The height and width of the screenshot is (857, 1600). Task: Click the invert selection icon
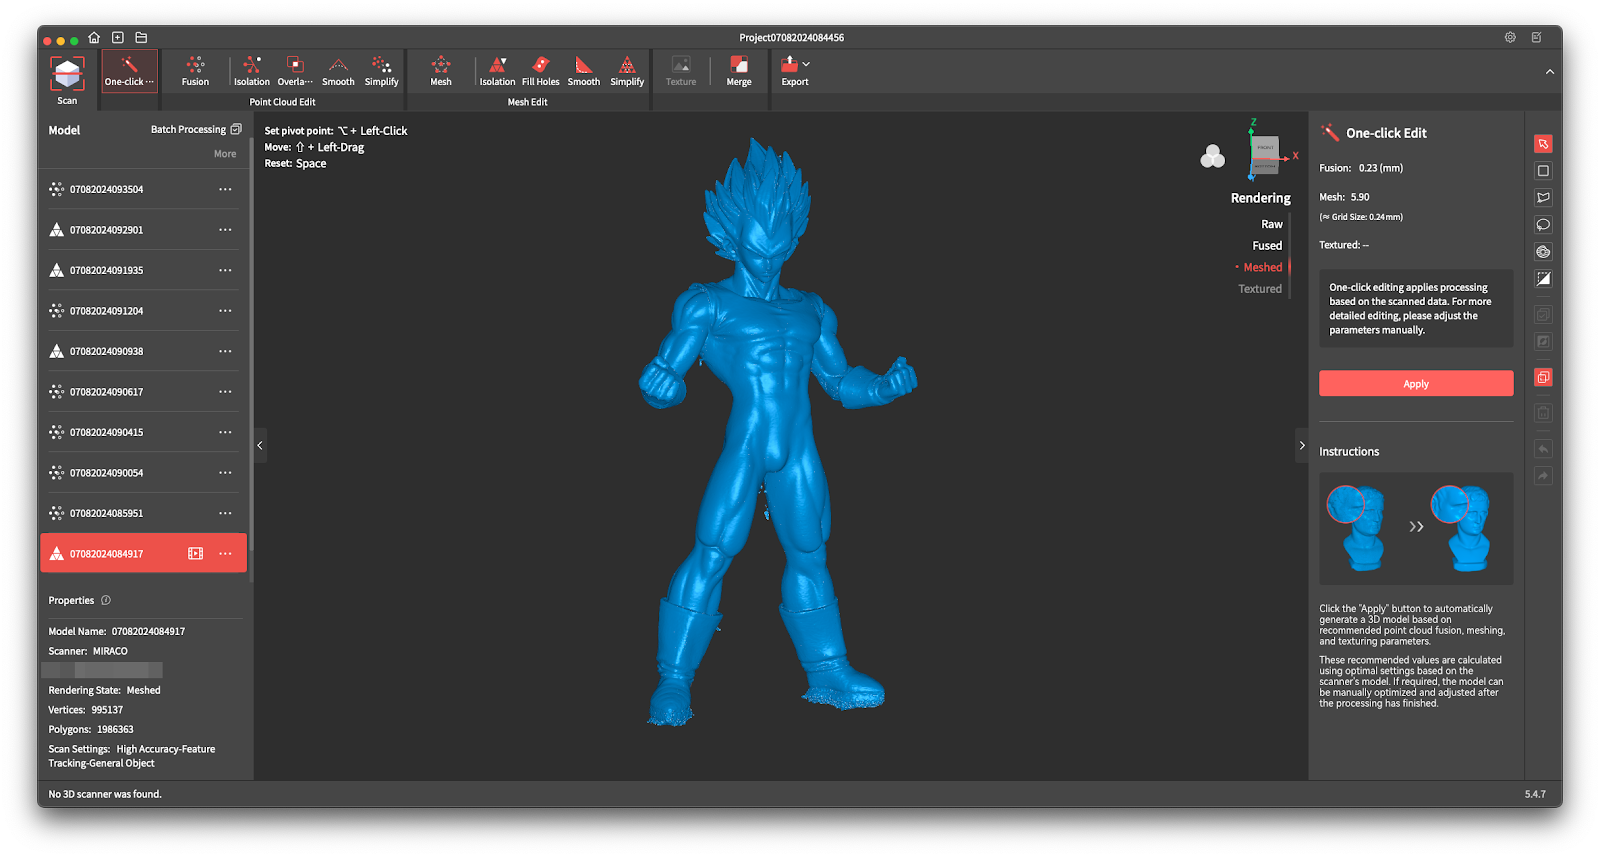pos(1543,279)
